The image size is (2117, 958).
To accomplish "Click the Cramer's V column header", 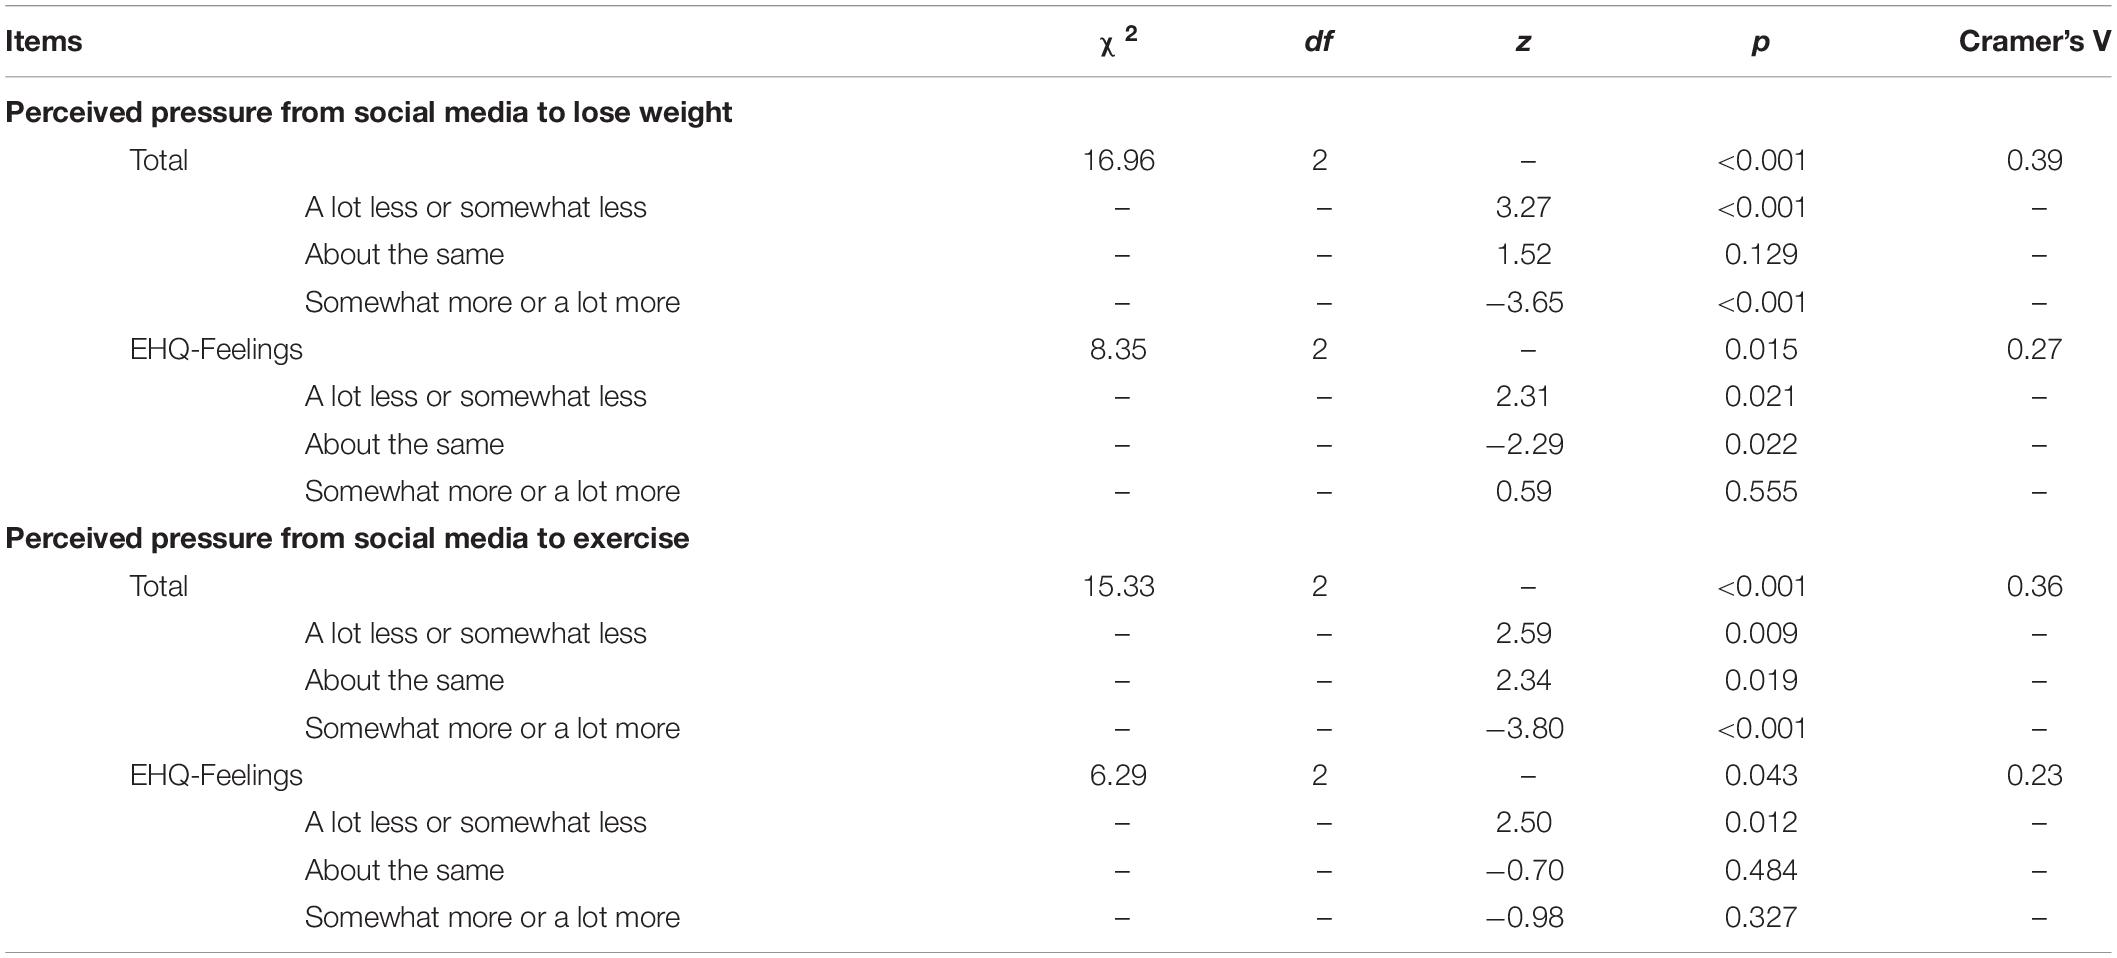I will [x=2034, y=41].
